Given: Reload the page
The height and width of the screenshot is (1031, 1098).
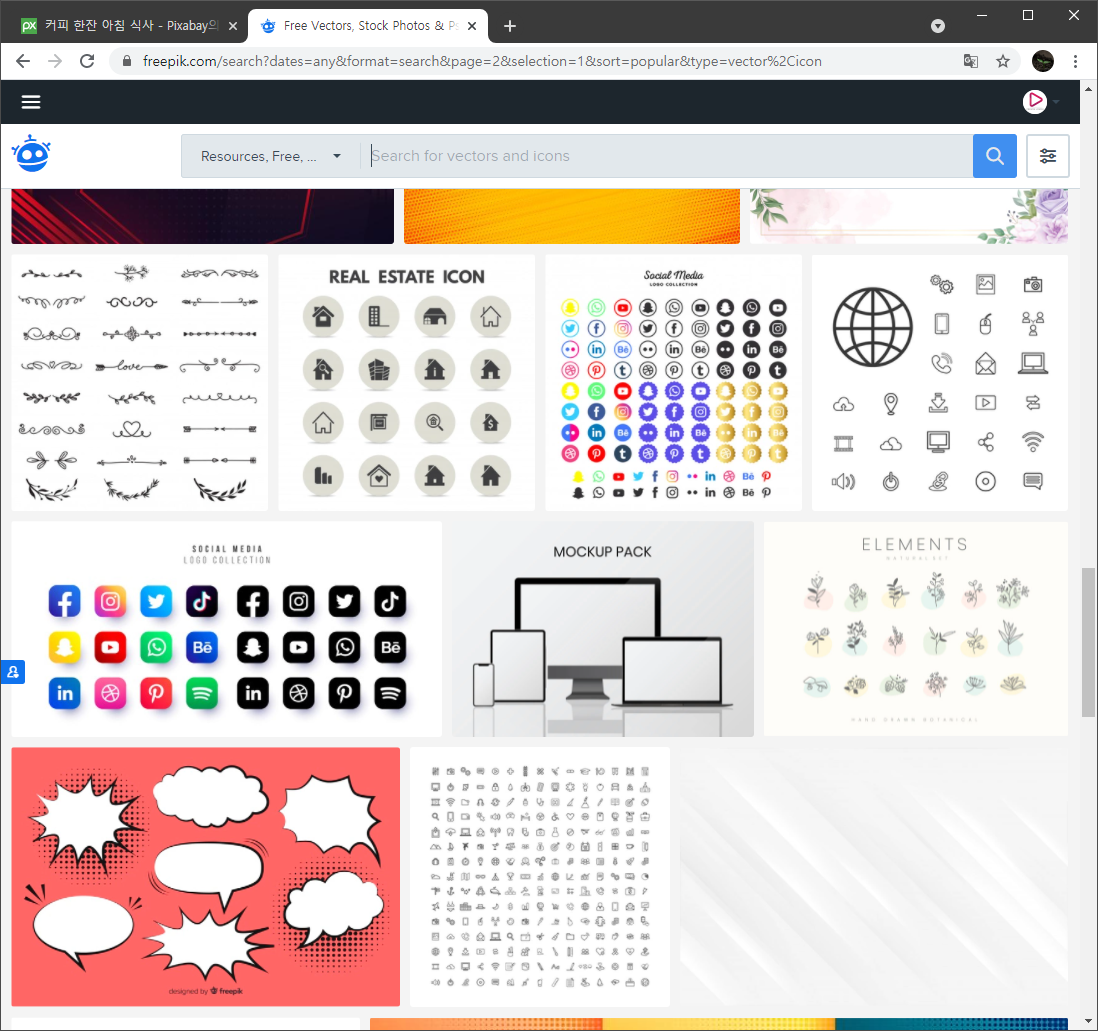Looking at the screenshot, I should click(87, 61).
